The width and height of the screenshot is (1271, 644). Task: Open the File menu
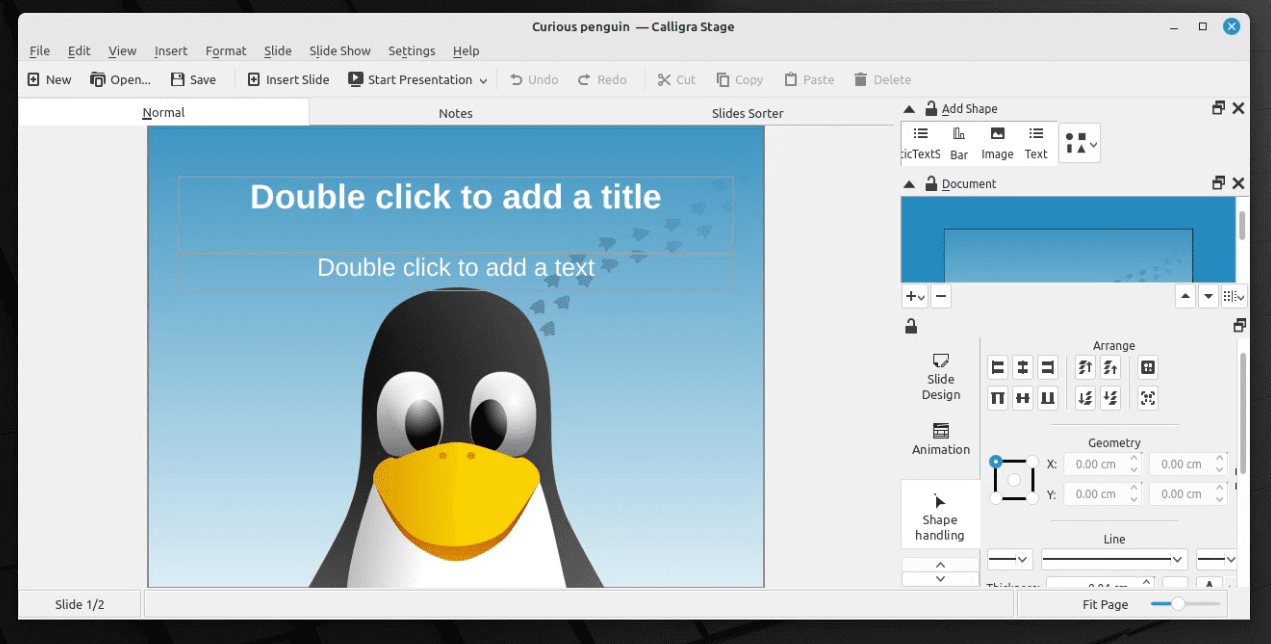[x=39, y=51]
